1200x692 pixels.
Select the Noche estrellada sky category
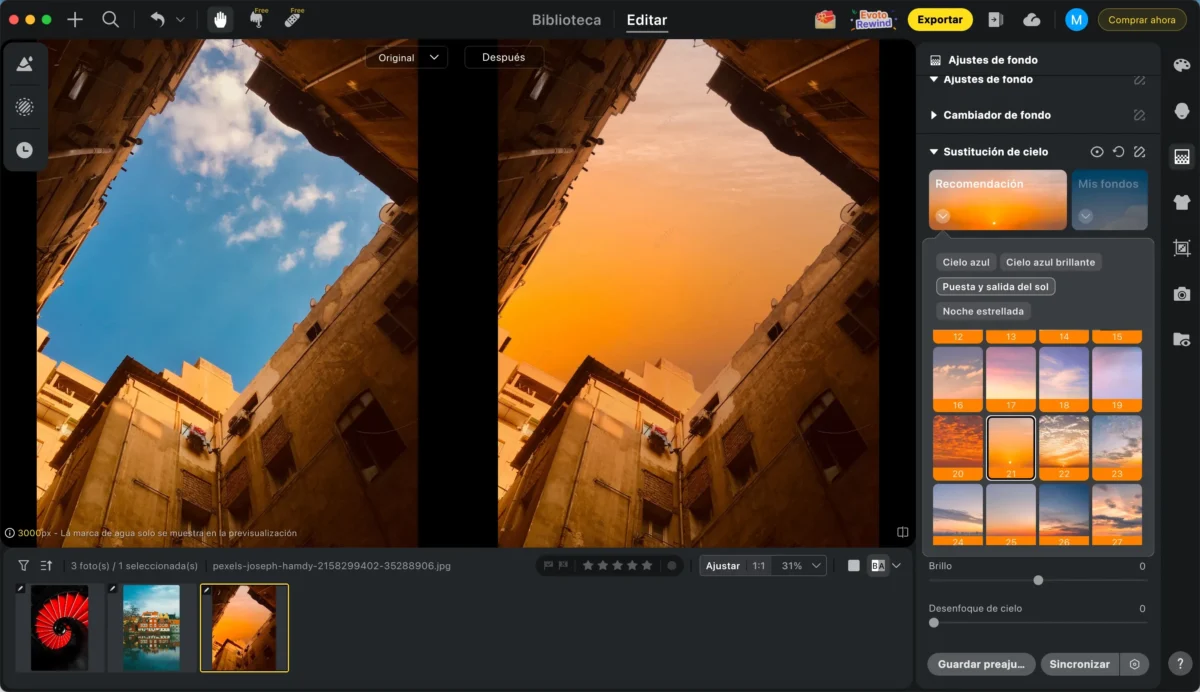(982, 311)
